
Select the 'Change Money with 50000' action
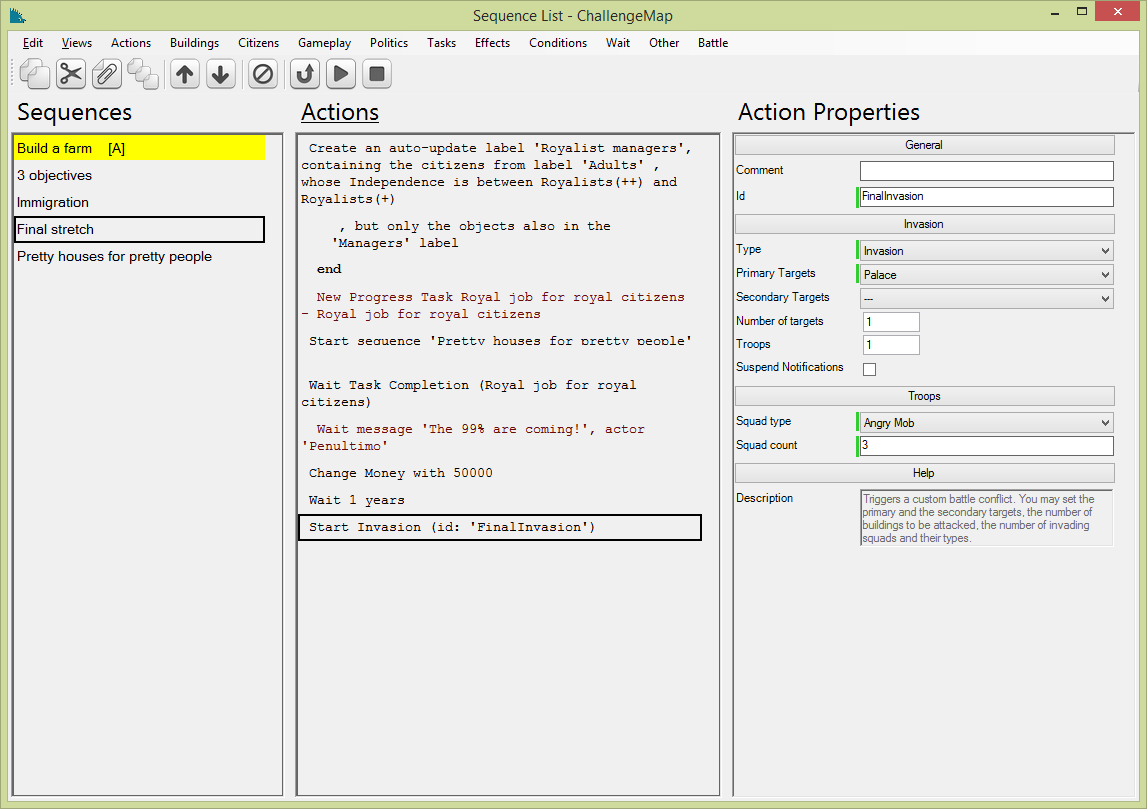pos(400,473)
